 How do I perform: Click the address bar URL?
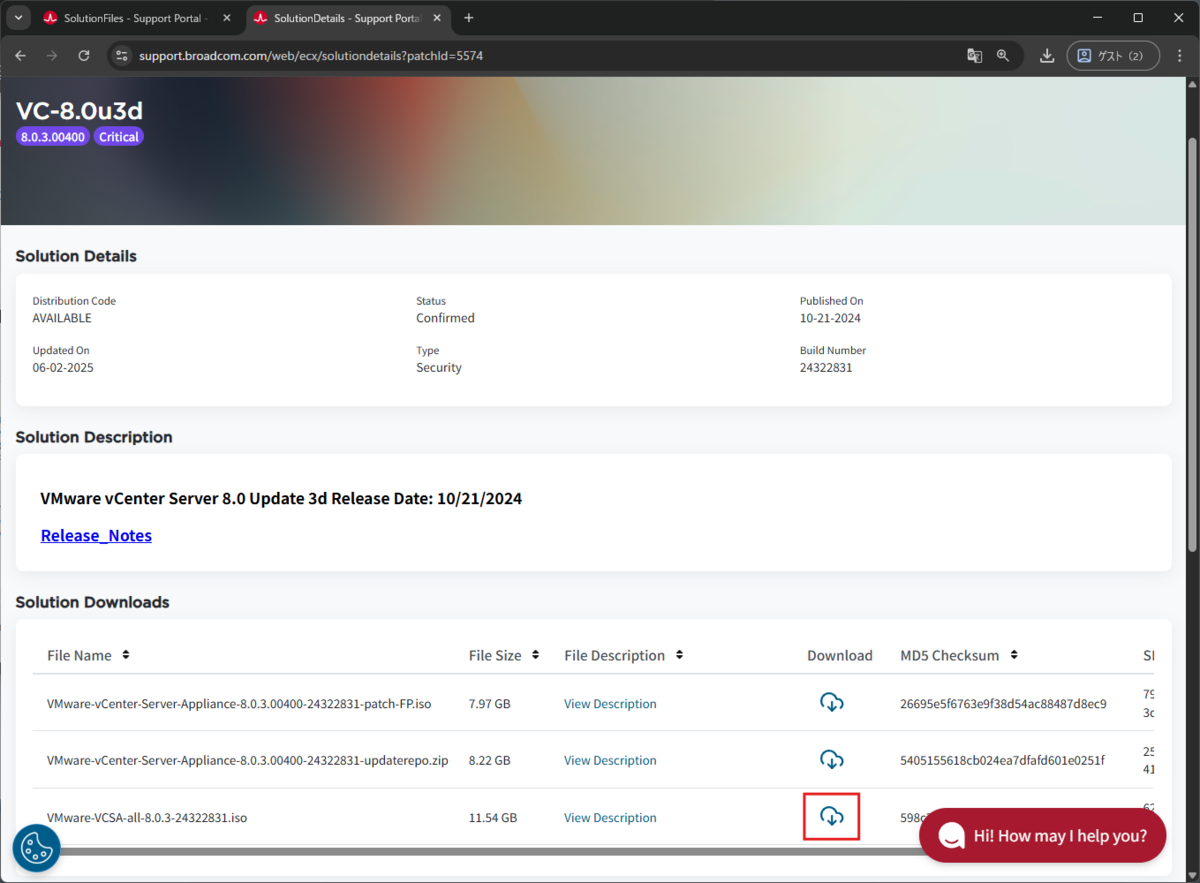tap(311, 56)
